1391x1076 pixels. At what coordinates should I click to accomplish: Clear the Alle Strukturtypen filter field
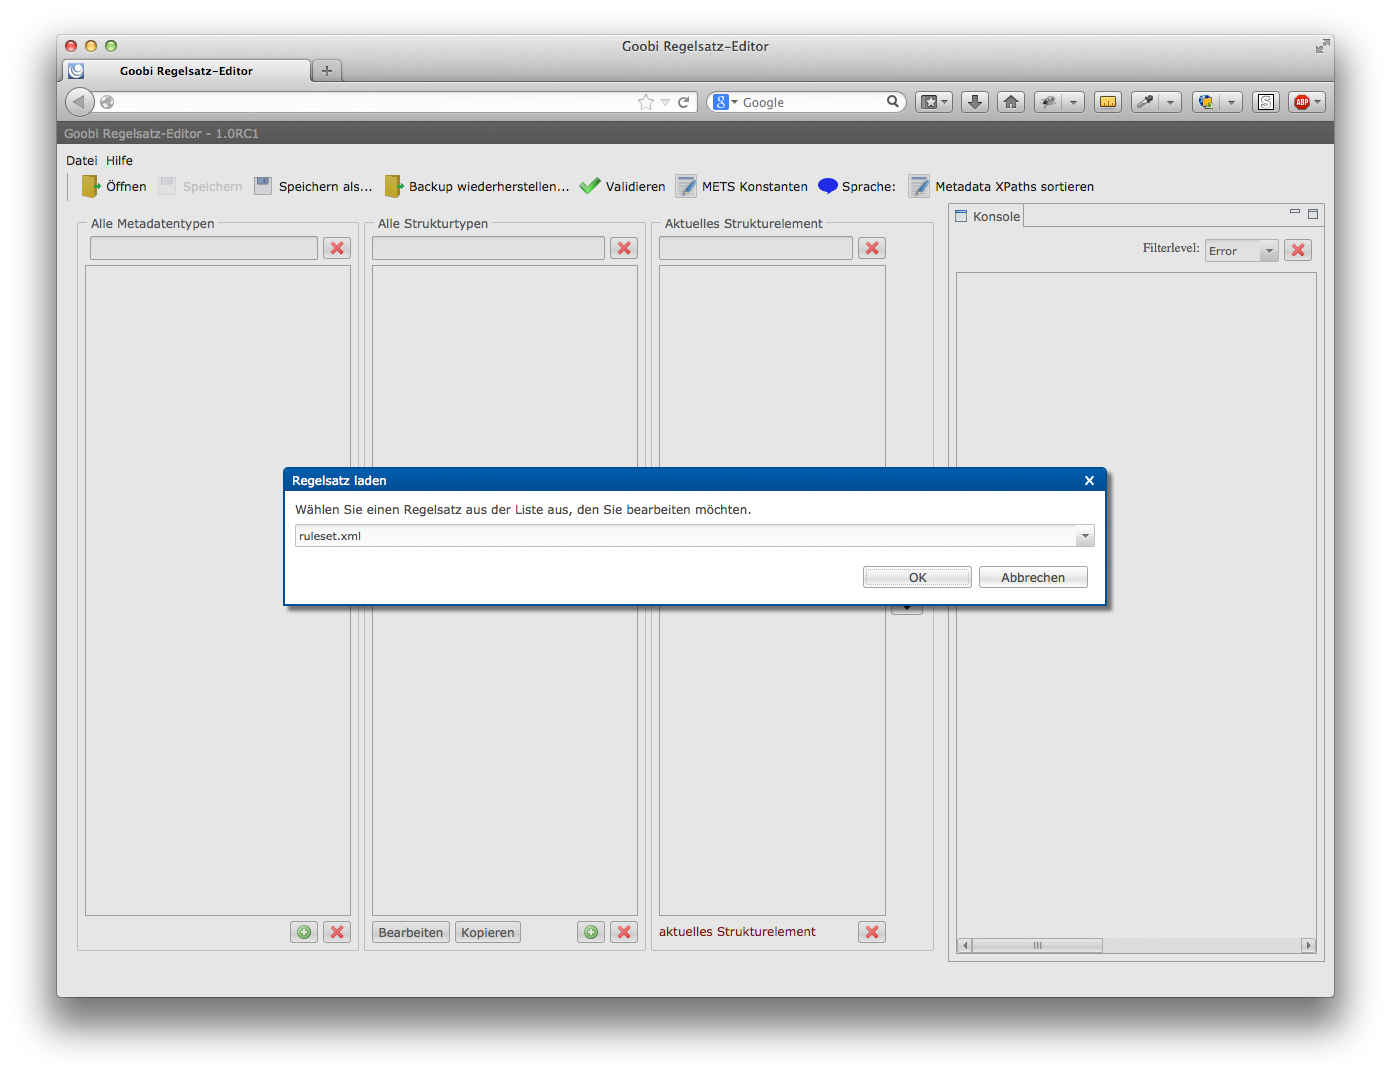click(x=624, y=248)
